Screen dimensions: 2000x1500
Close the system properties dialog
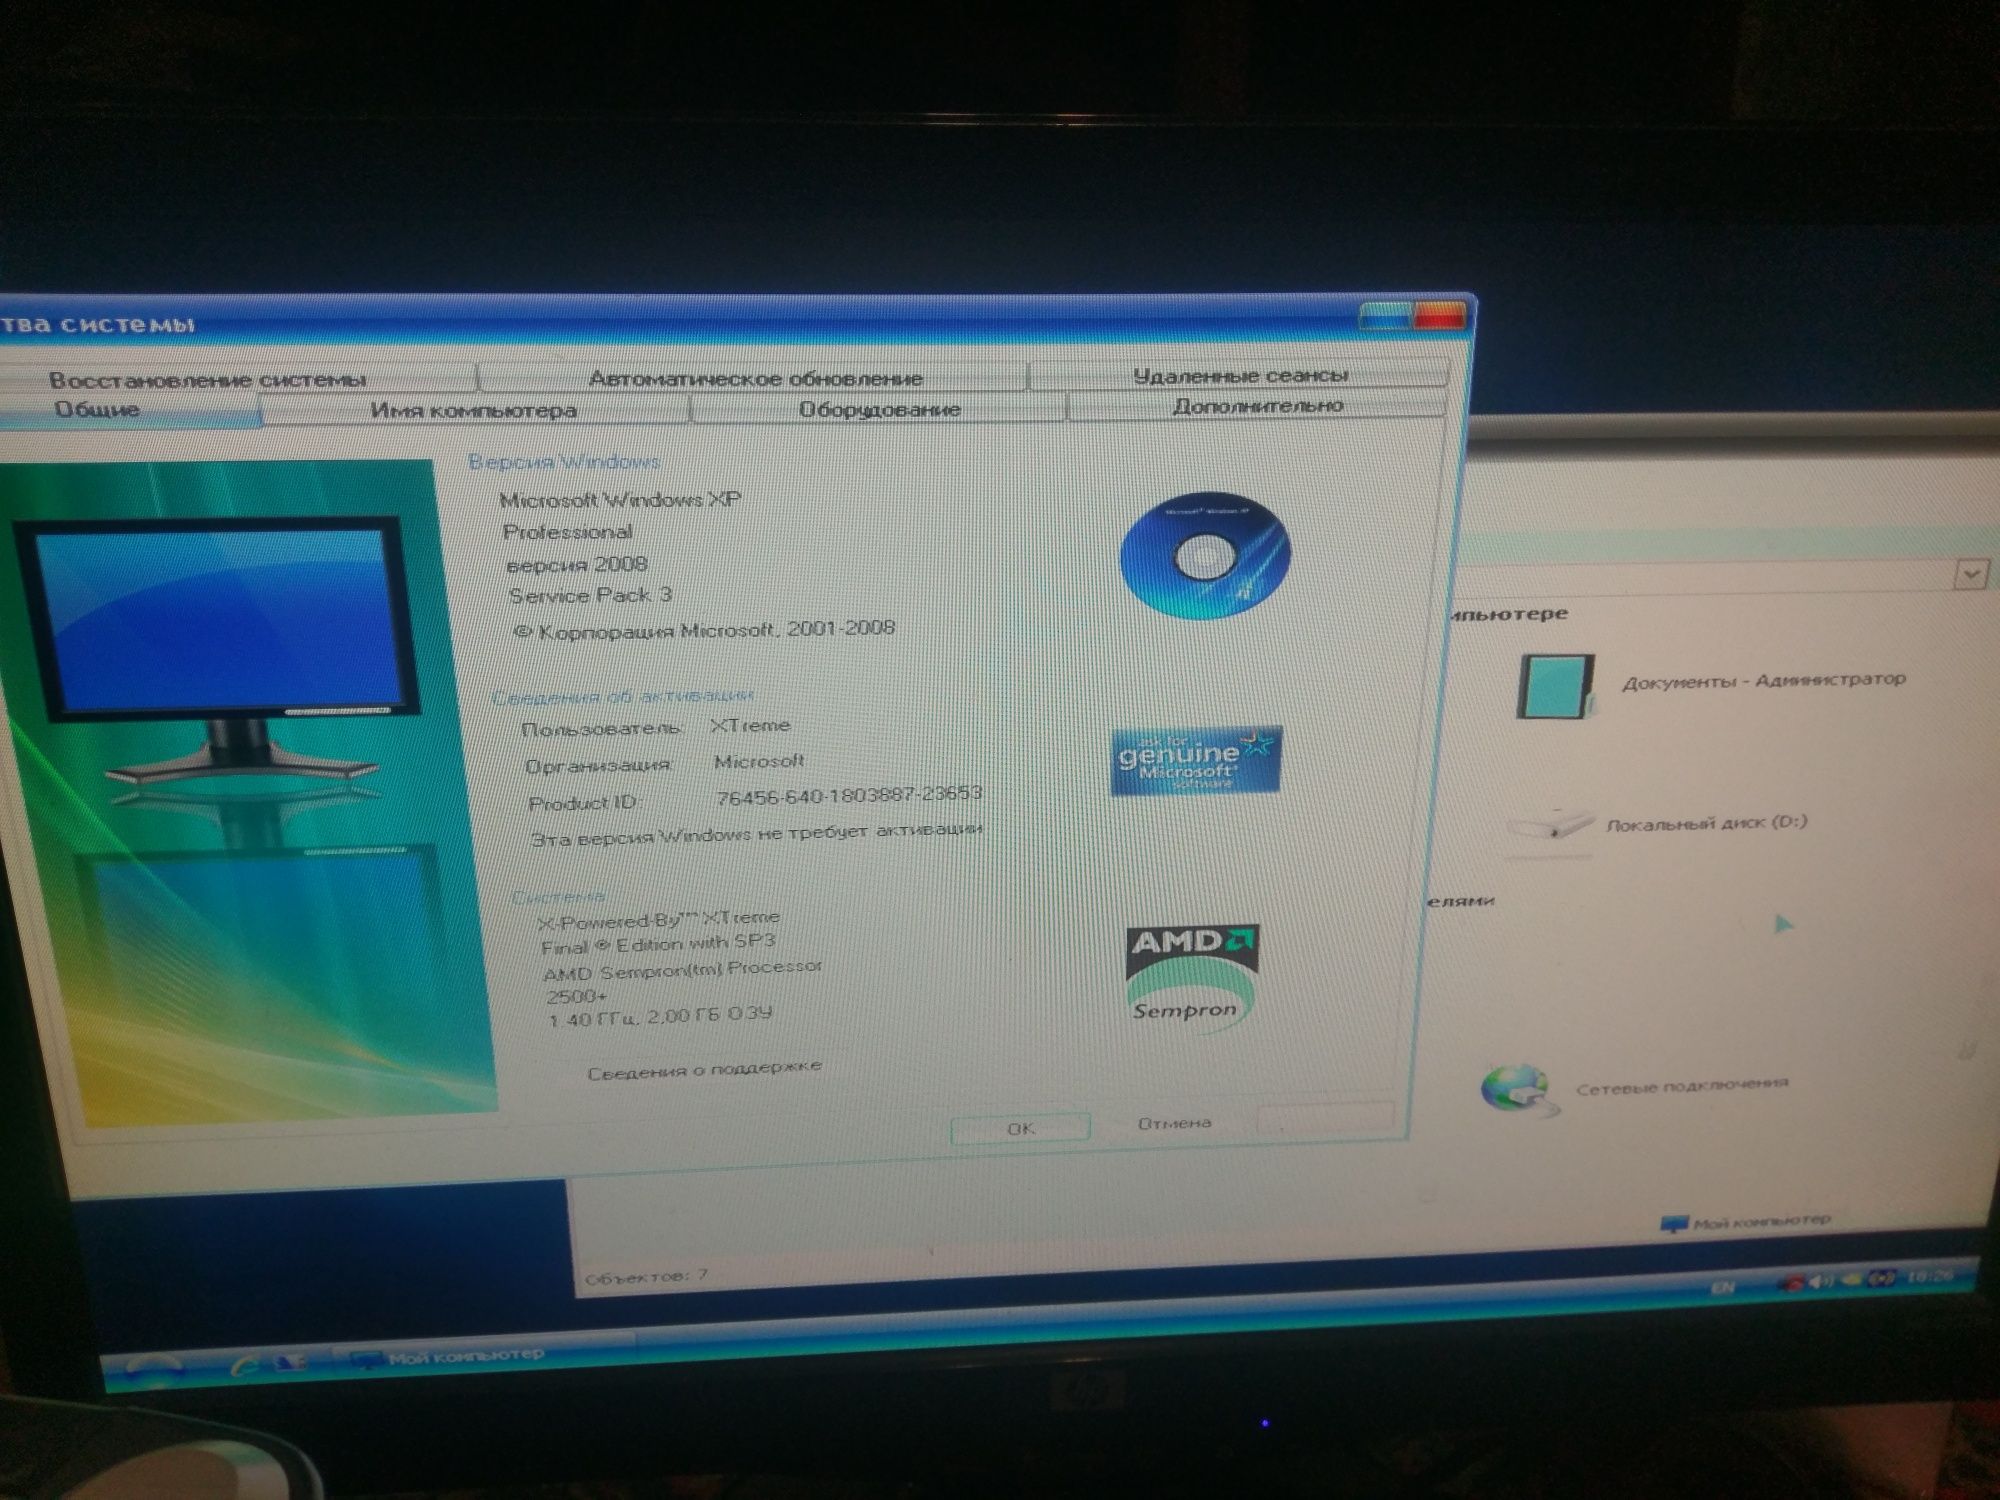(x=1439, y=317)
